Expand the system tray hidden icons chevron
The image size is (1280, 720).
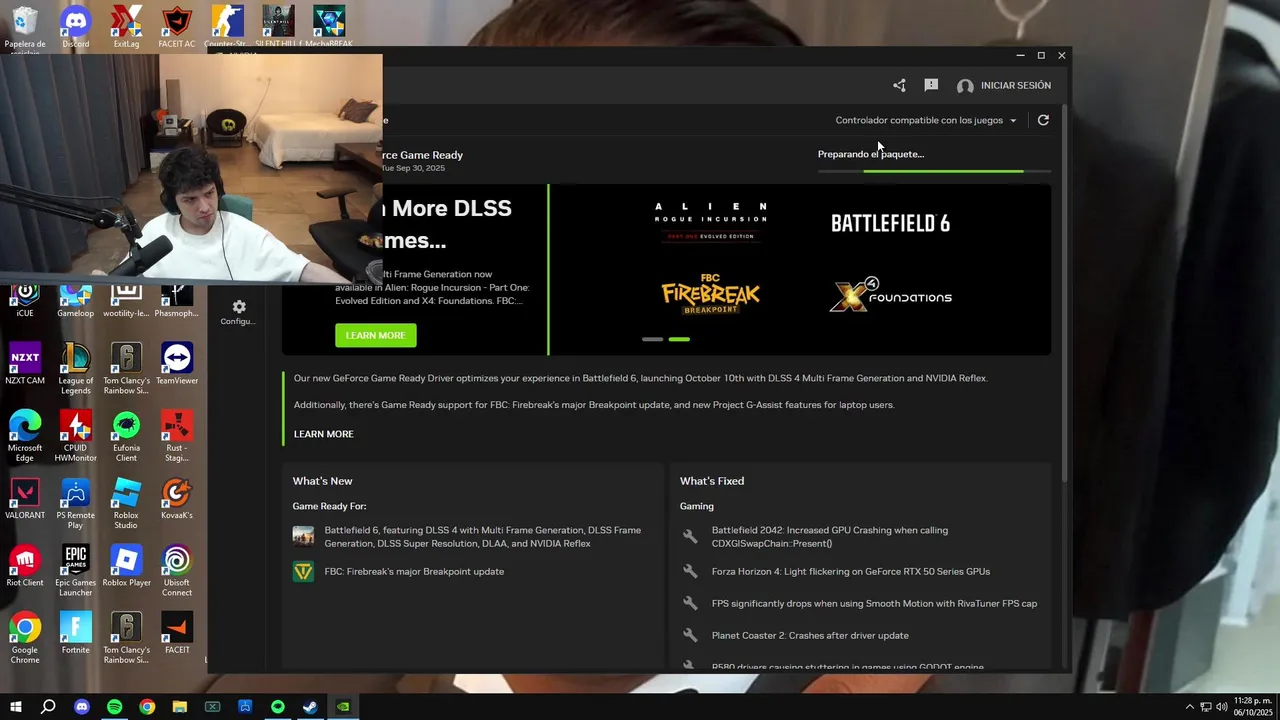1189,707
